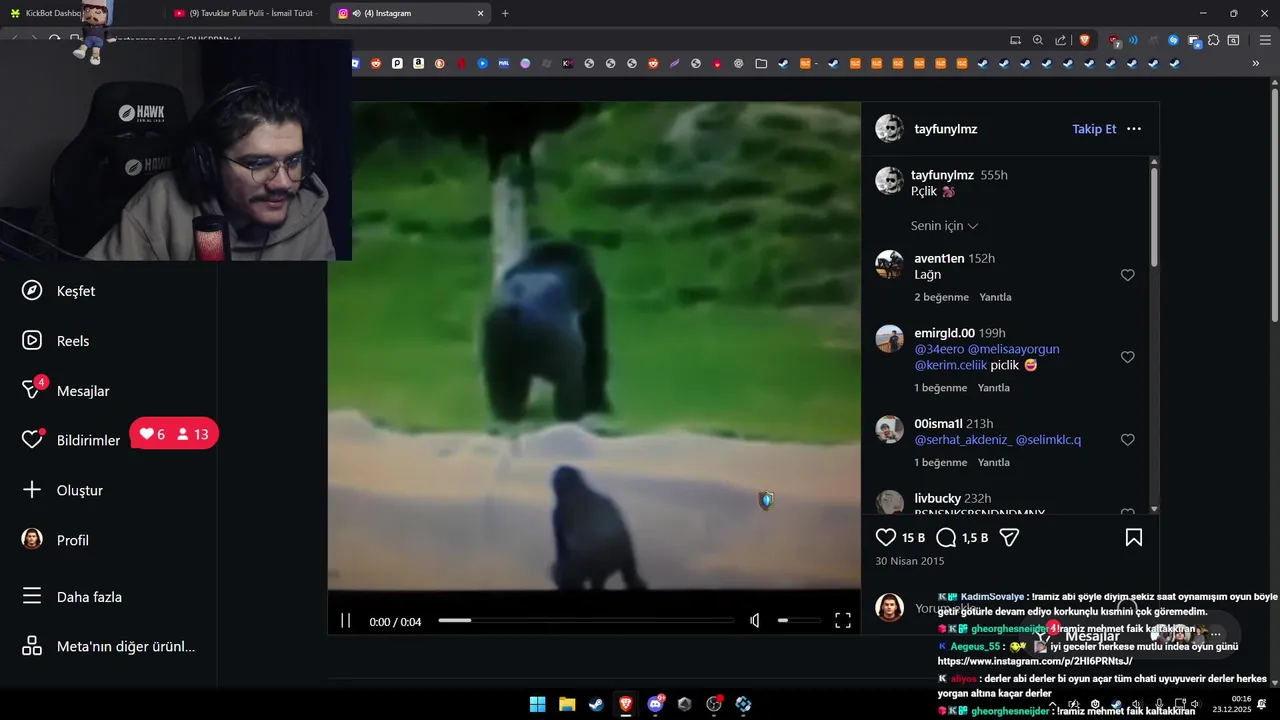Toggle the browser sidebar panel button
Viewport: 1280px width, 720px height.
(x=1234, y=40)
